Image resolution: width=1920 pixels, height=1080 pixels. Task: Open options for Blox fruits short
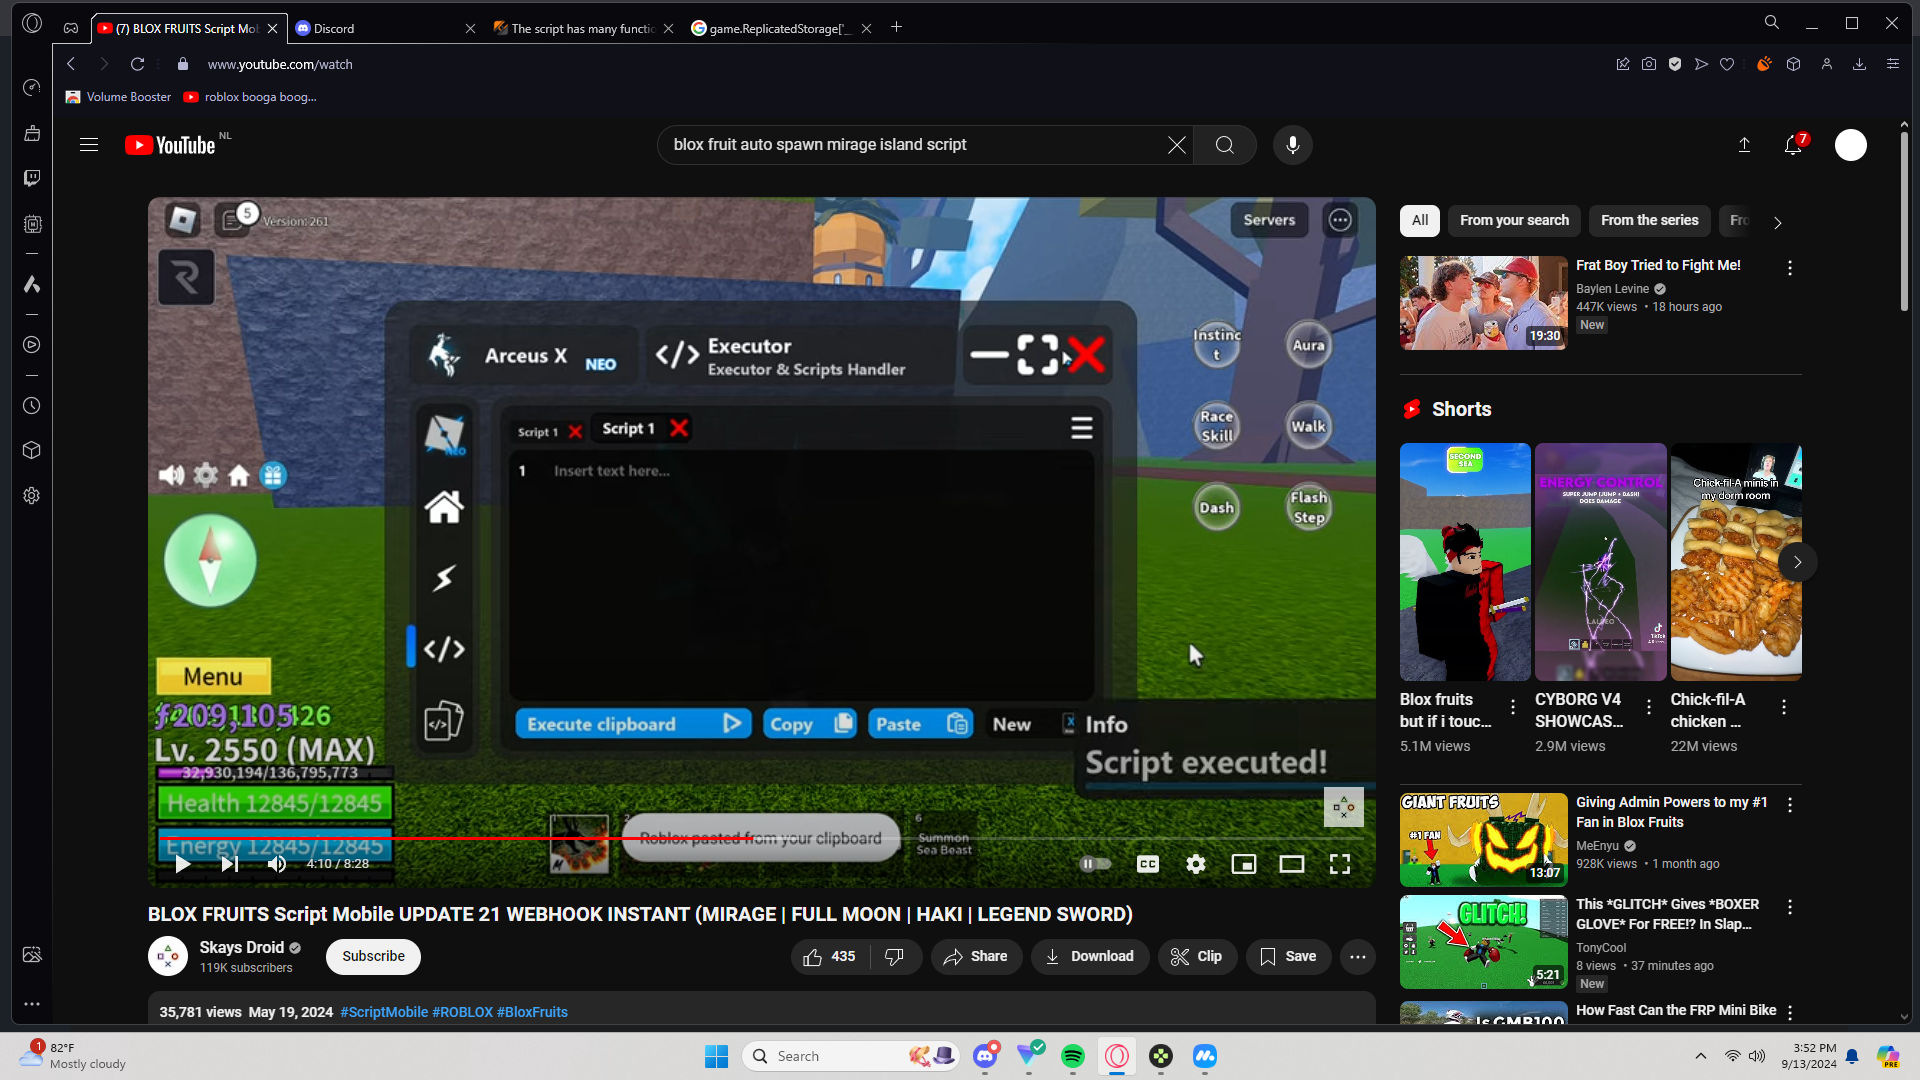point(1513,707)
